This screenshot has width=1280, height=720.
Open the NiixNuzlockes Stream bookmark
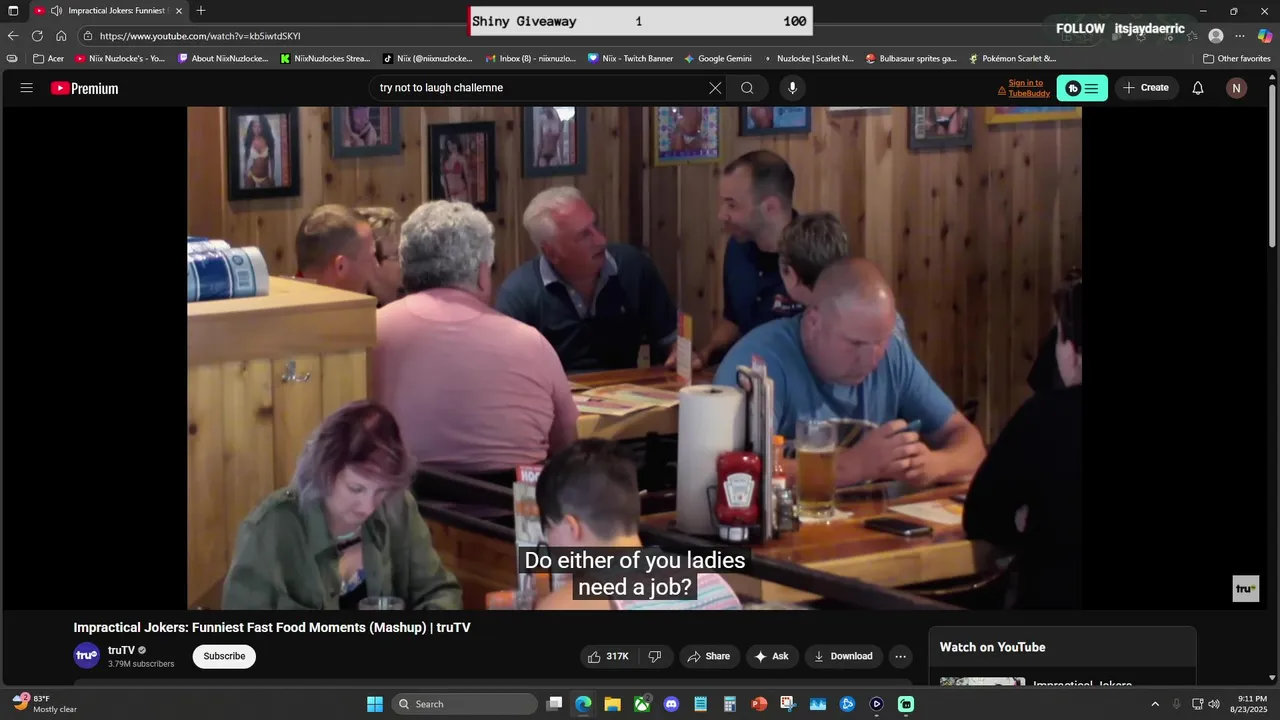click(x=325, y=59)
